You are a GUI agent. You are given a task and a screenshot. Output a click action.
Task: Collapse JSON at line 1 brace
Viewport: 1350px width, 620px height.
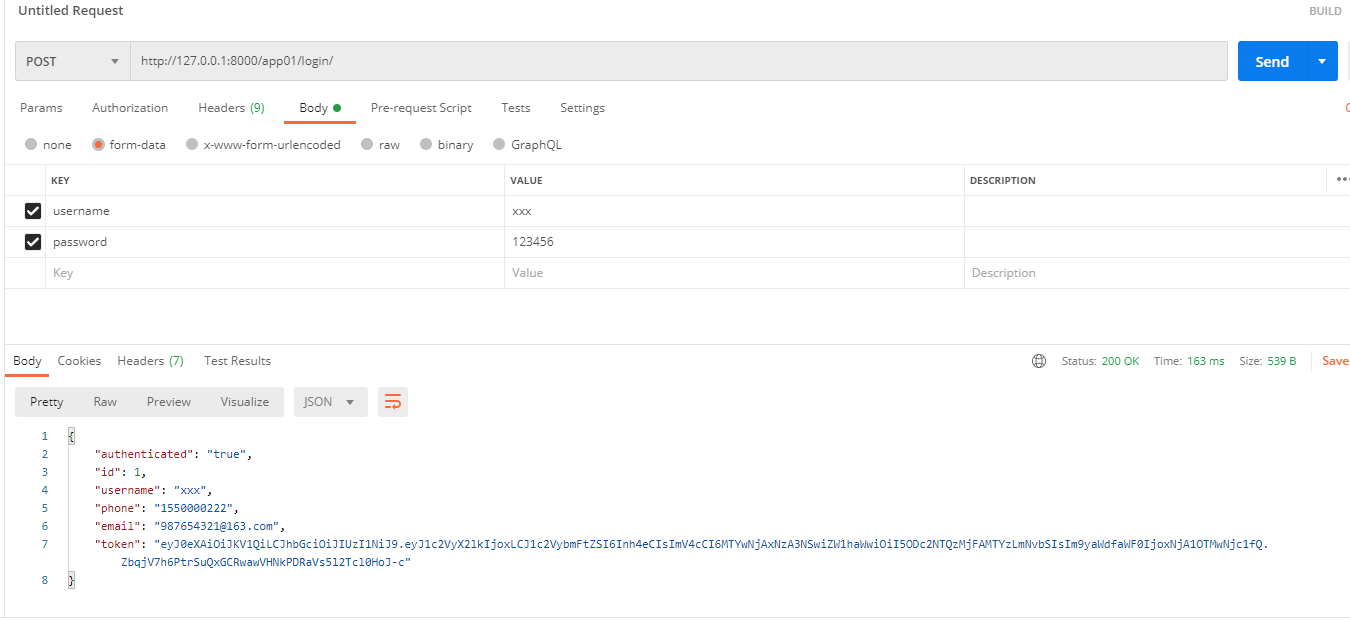point(71,436)
